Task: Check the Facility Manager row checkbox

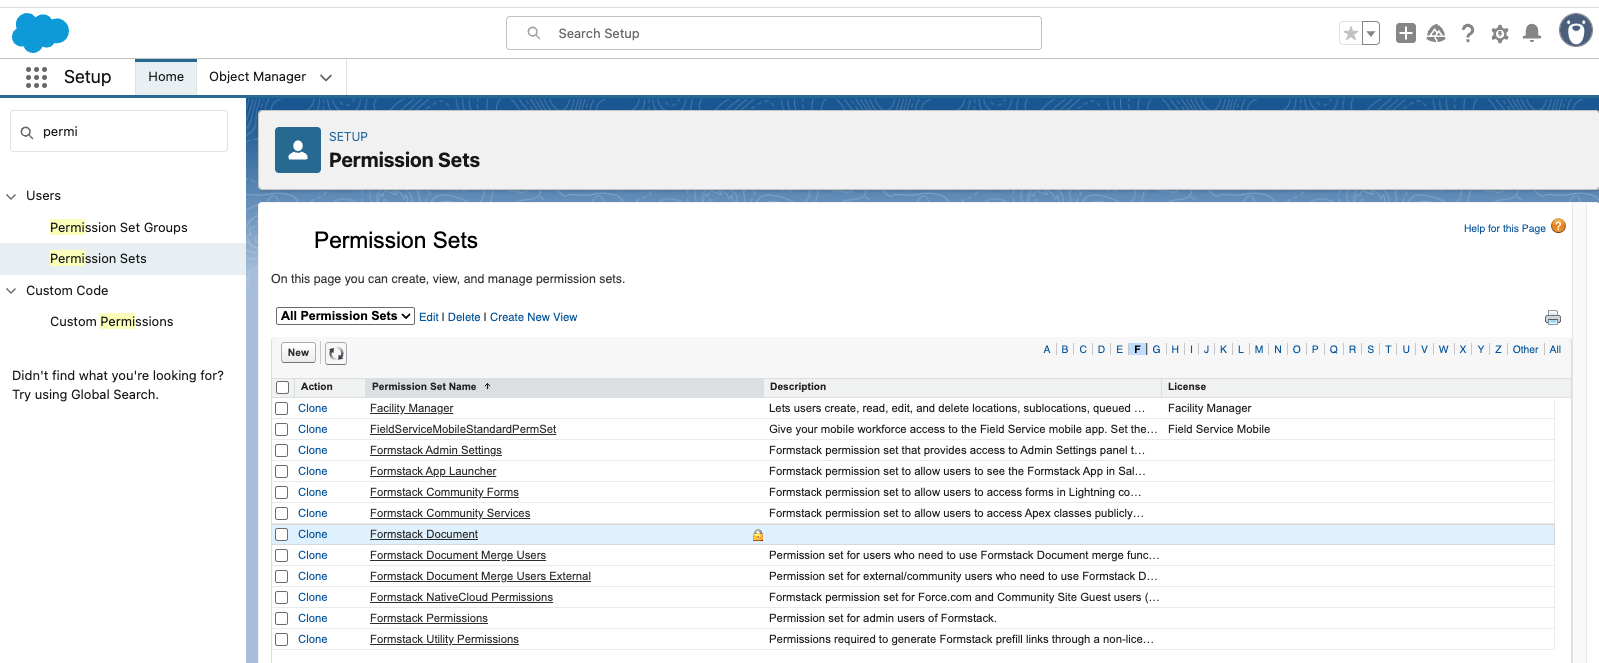Action: pos(282,409)
